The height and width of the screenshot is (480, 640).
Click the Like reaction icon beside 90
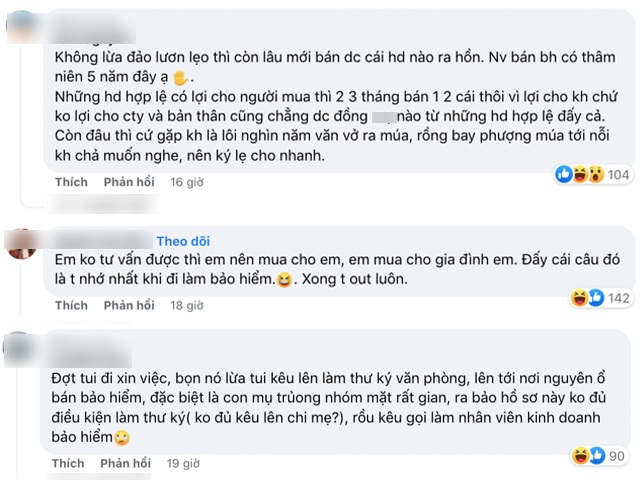(x=592, y=456)
